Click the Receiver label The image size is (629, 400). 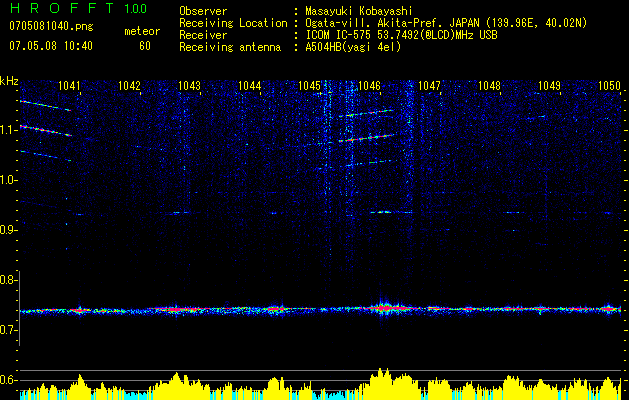[x=203, y=35]
